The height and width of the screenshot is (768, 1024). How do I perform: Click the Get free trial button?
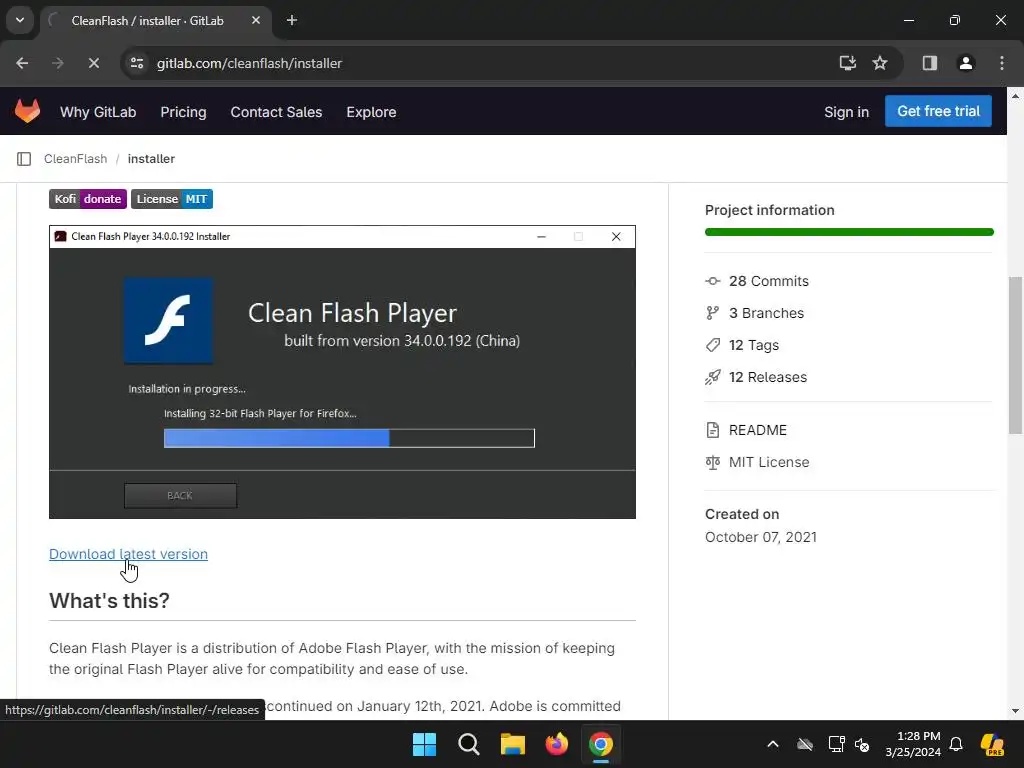938,111
